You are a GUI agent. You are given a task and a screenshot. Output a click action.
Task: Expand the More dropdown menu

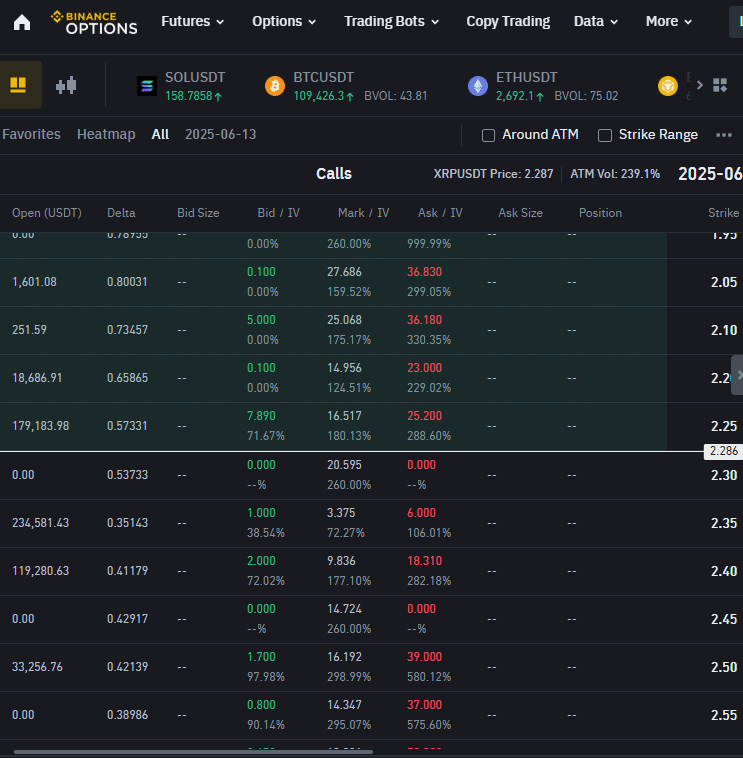click(669, 21)
